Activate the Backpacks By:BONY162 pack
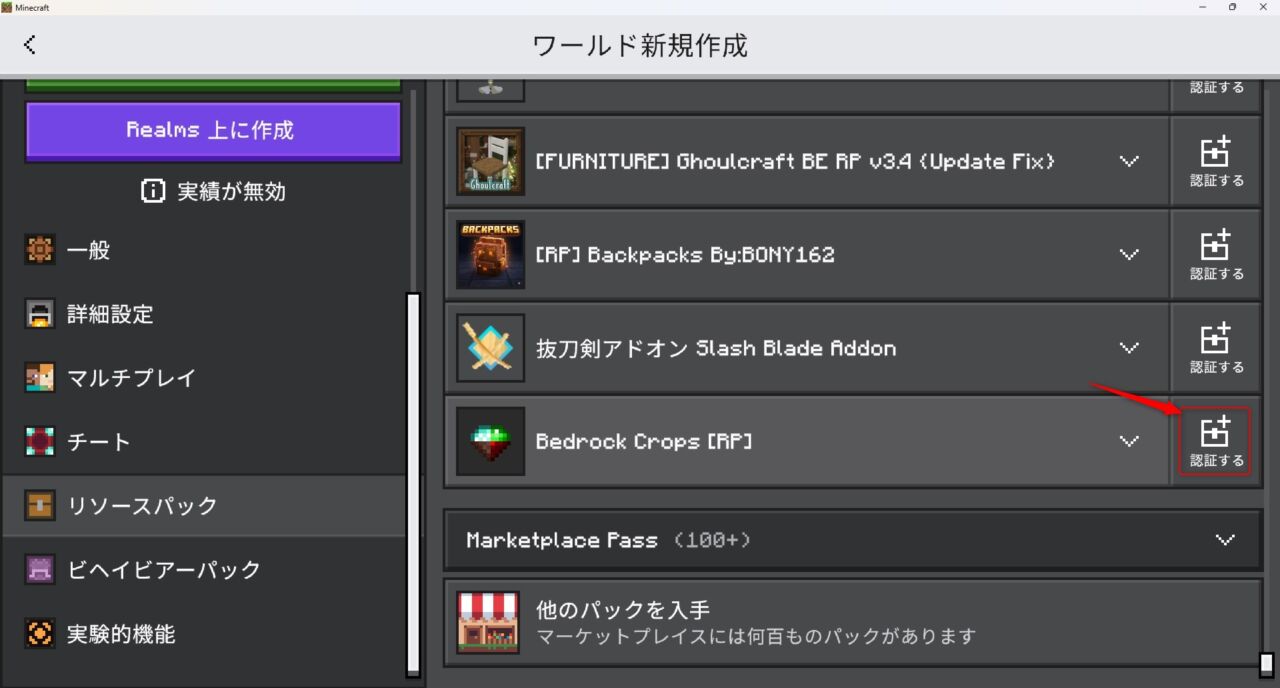Image resolution: width=1280 pixels, height=688 pixels. coord(1216,254)
